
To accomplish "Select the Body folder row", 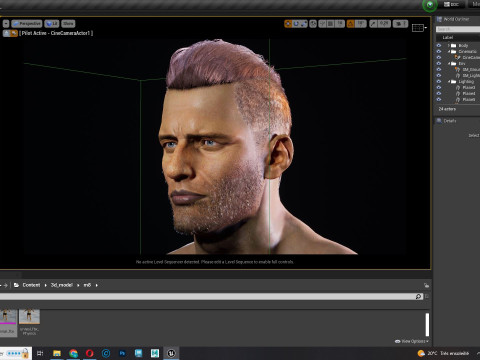I will 463,45.
